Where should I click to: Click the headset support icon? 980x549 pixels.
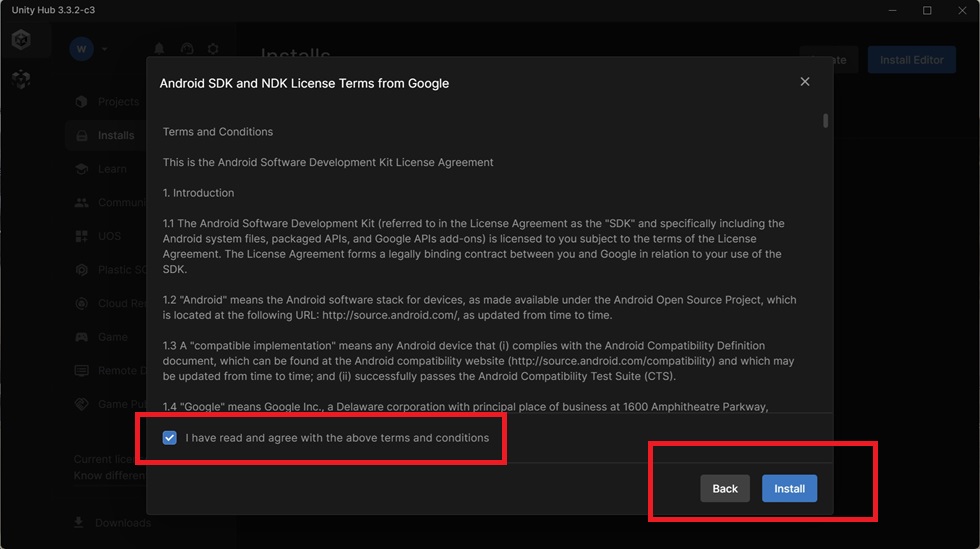187,49
